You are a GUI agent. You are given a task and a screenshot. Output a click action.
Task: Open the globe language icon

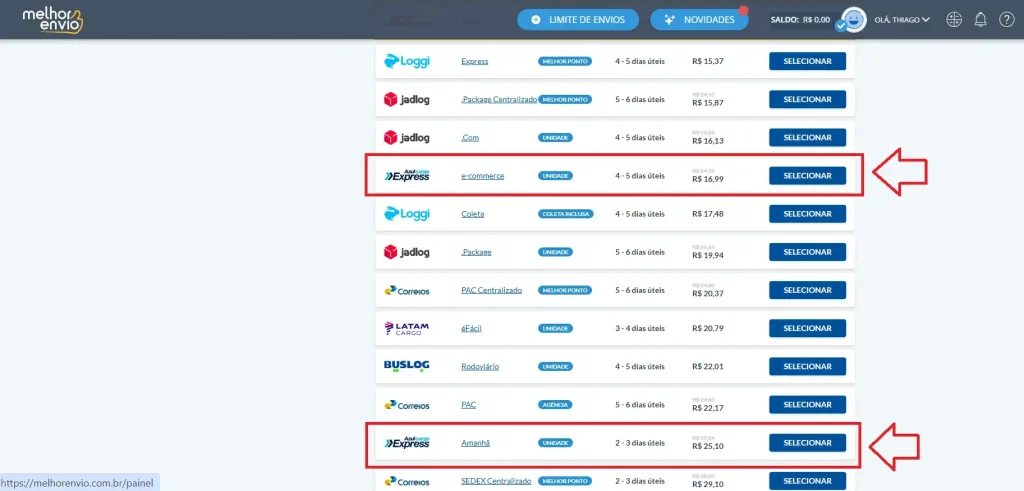954,20
